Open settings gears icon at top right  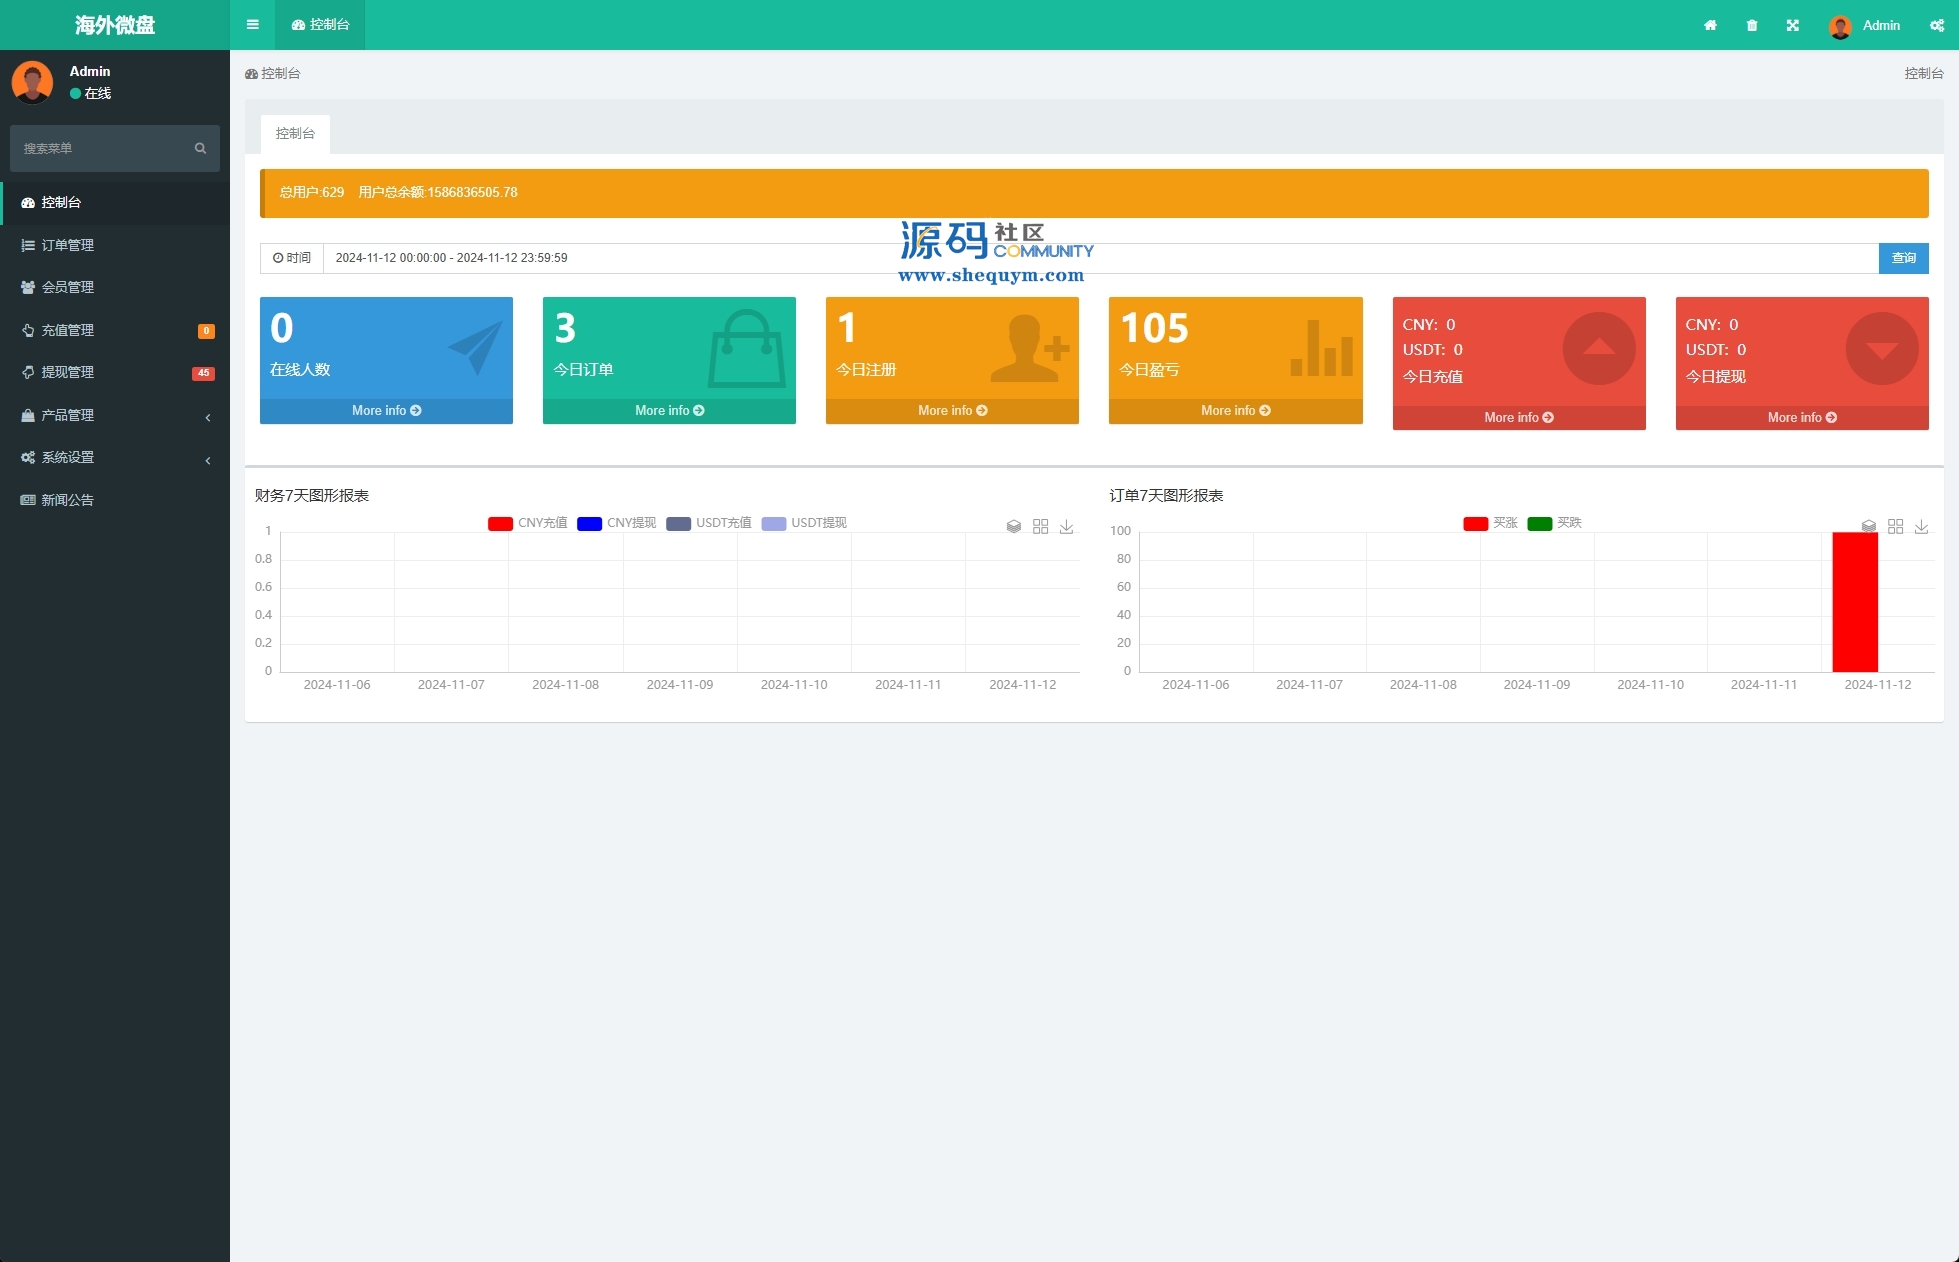click(1936, 25)
